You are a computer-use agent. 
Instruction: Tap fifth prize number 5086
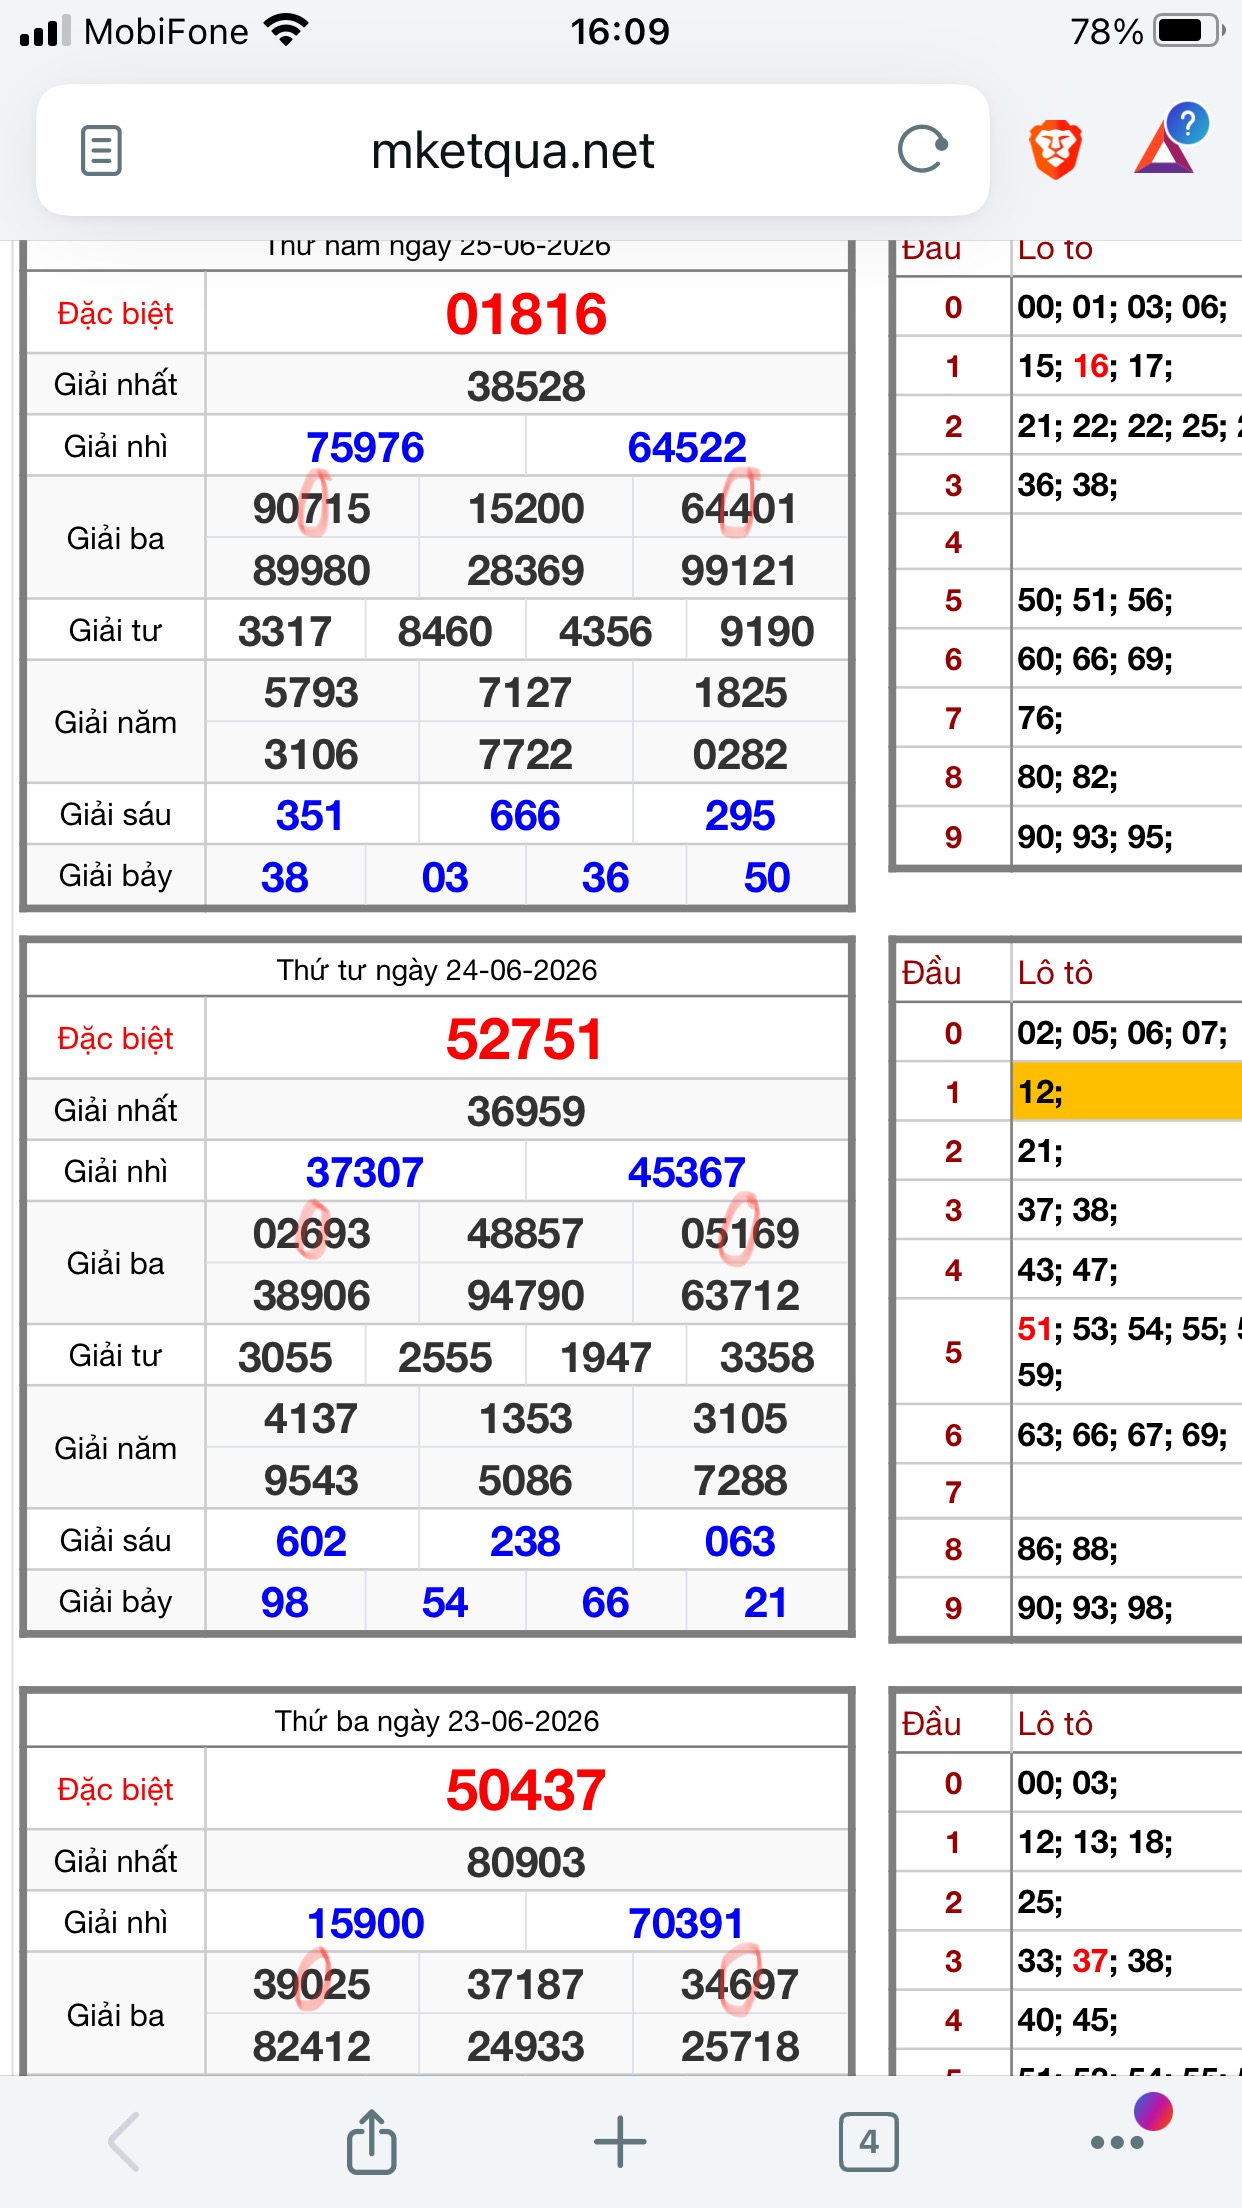[525, 1480]
